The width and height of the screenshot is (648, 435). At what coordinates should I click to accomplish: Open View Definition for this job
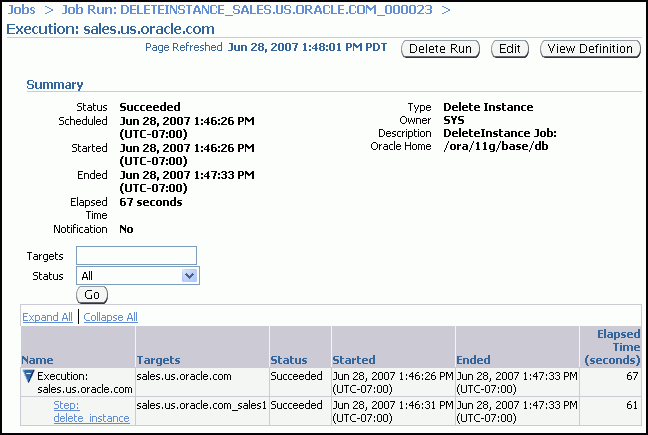(590, 48)
